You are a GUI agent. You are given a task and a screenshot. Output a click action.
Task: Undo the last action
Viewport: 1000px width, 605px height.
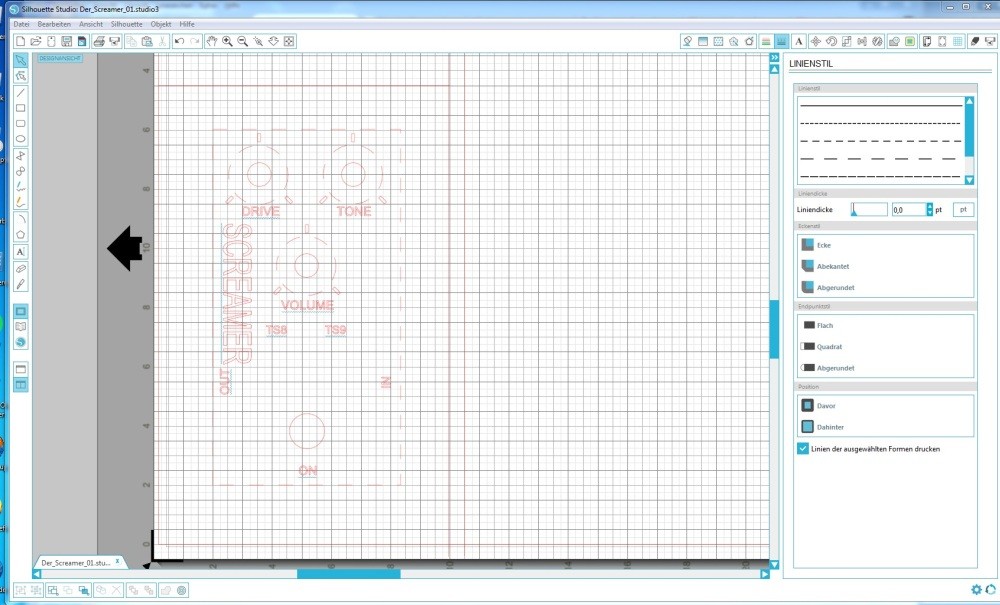[x=179, y=41]
